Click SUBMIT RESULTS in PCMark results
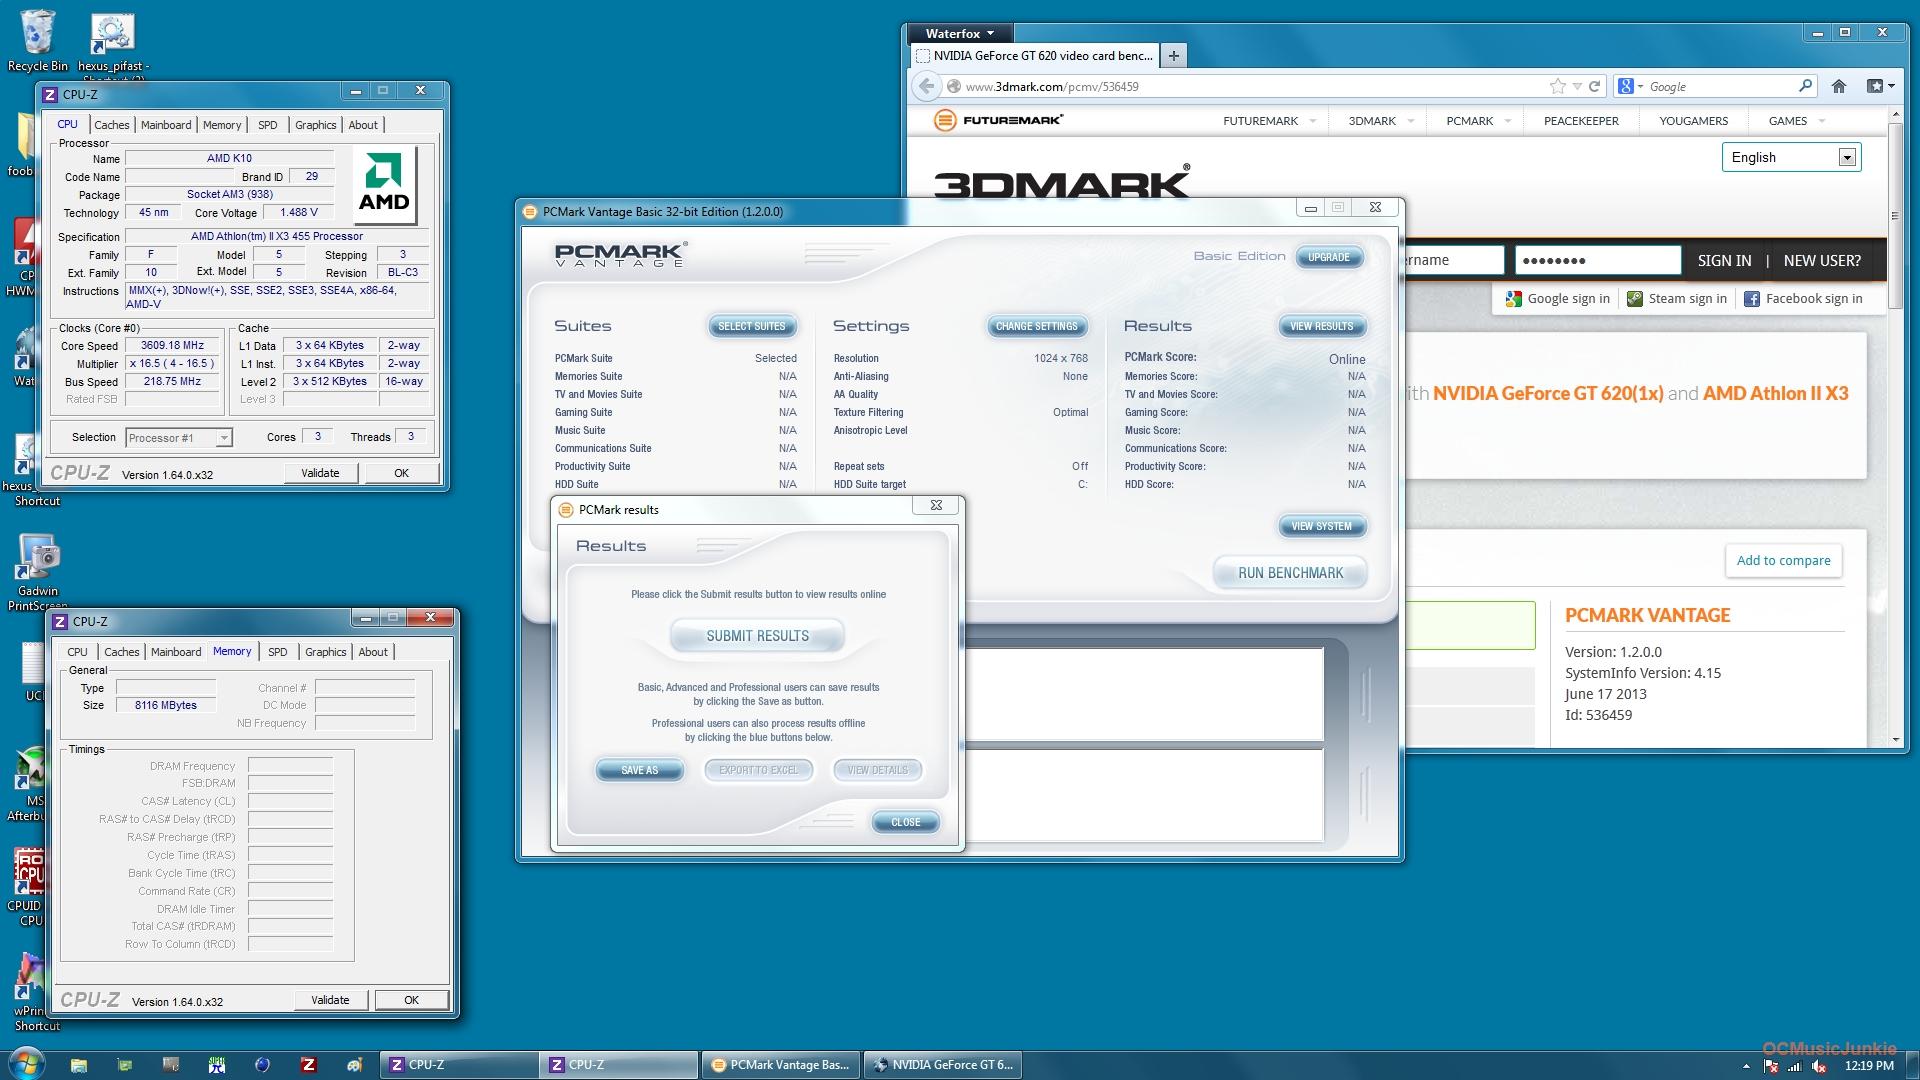The height and width of the screenshot is (1080, 1920). click(757, 636)
